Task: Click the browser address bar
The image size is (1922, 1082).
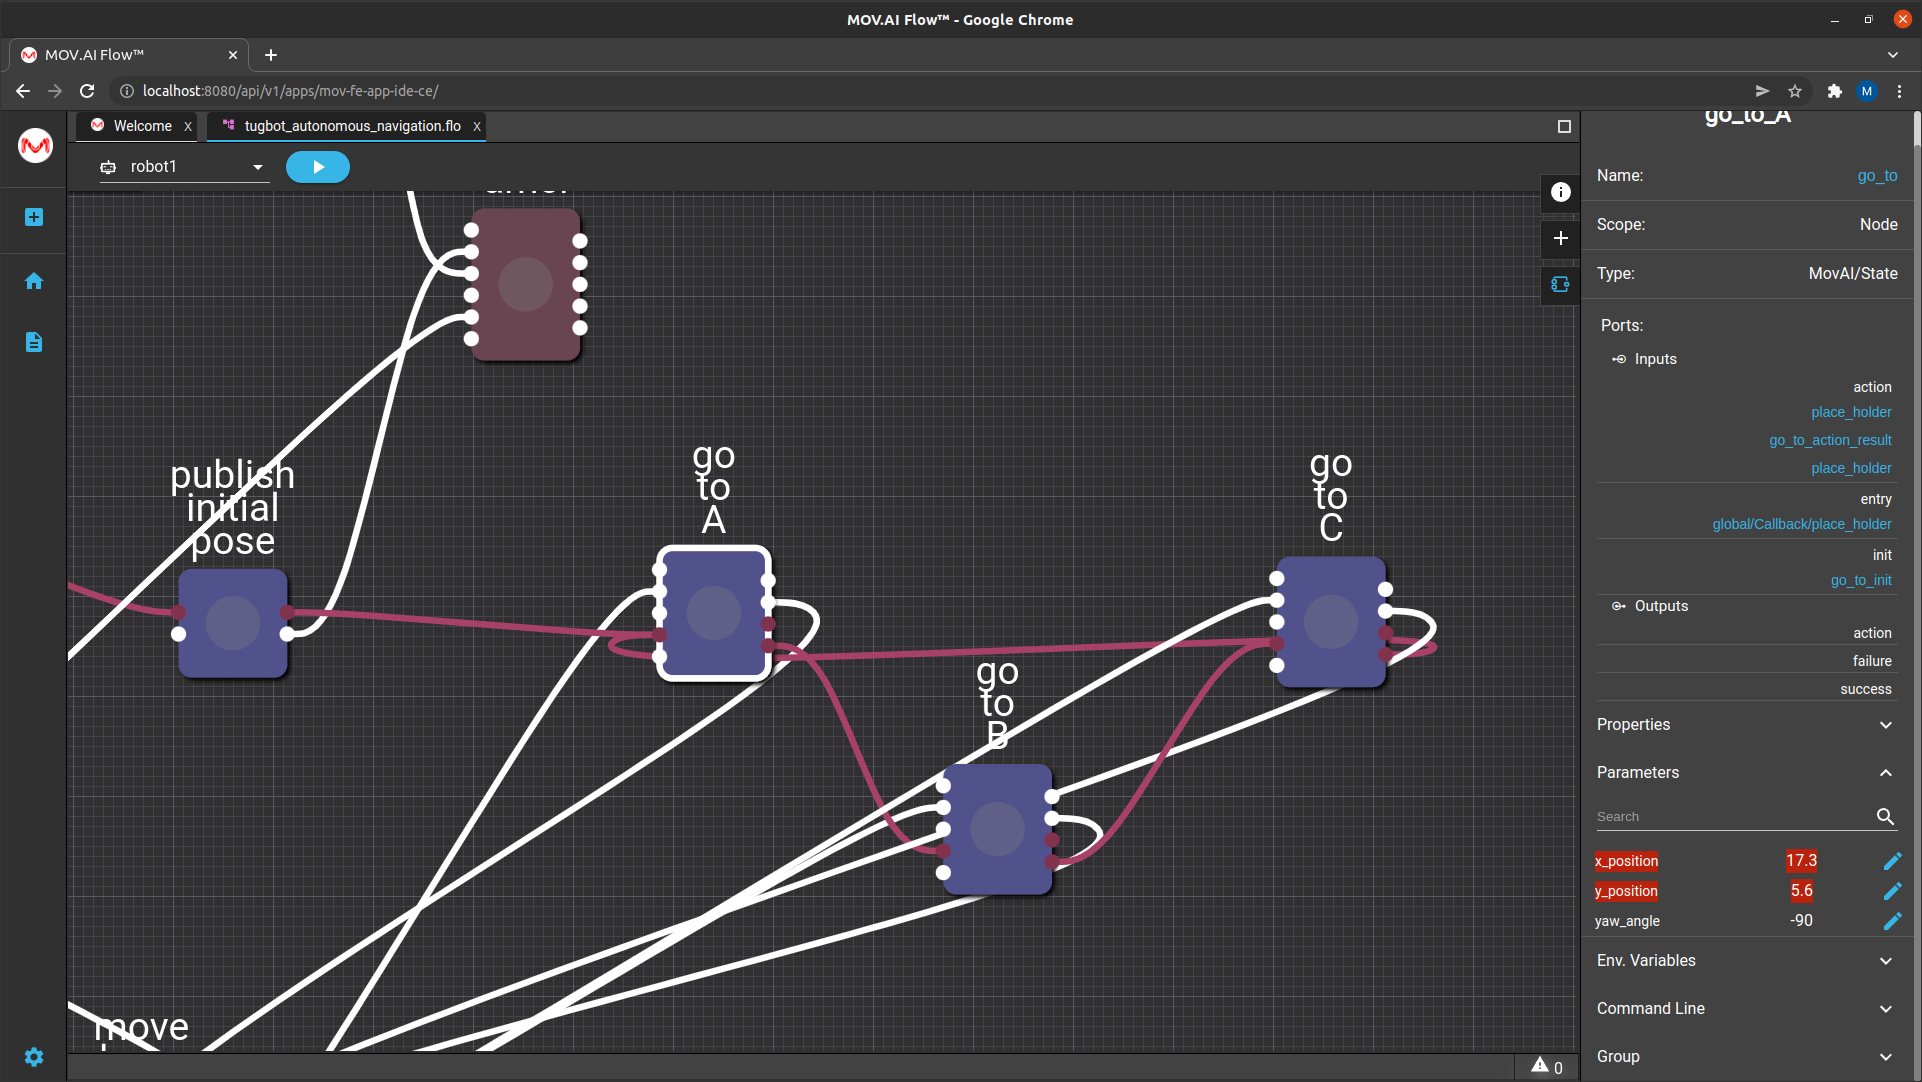Action: click(940, 91)
